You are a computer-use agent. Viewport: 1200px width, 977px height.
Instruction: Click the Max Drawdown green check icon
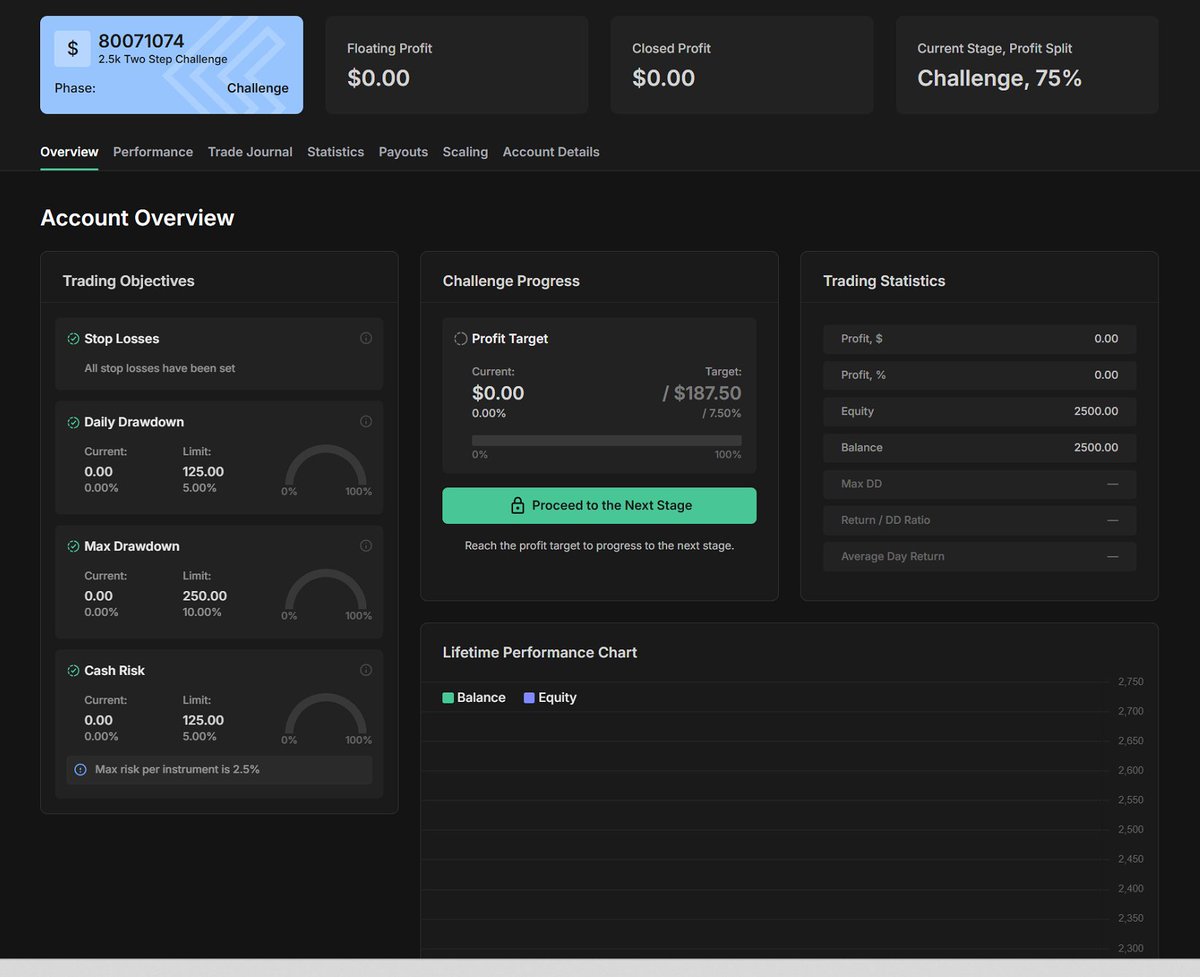coord(73,547)
